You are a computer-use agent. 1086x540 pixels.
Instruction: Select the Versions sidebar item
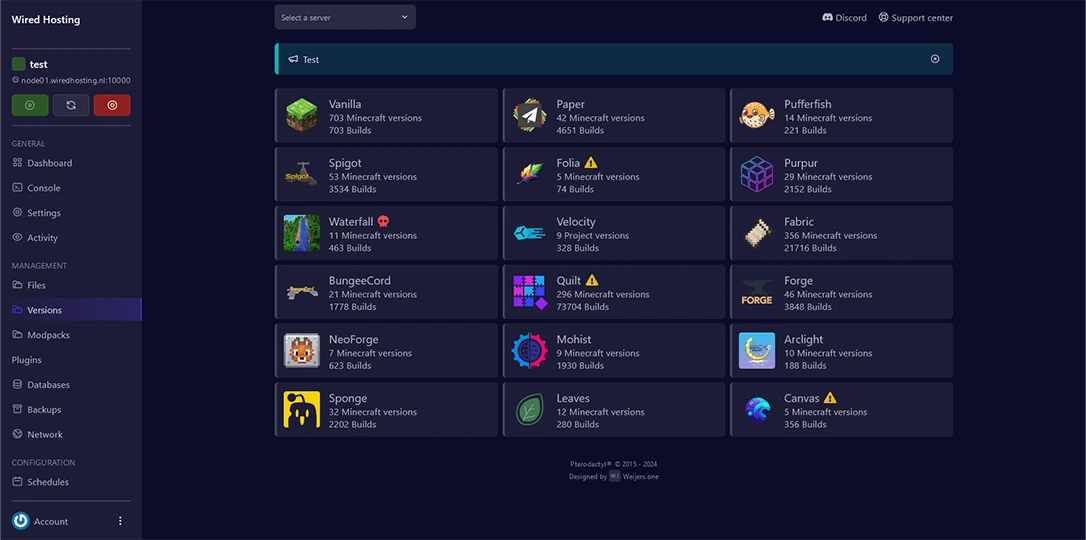71,309
